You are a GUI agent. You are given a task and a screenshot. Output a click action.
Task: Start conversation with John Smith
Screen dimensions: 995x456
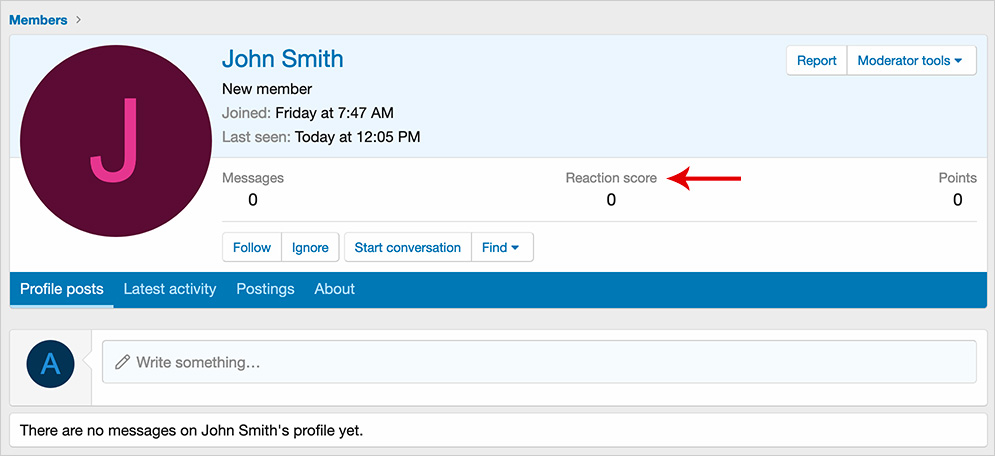pyautogui.click(x=407, y=248)
